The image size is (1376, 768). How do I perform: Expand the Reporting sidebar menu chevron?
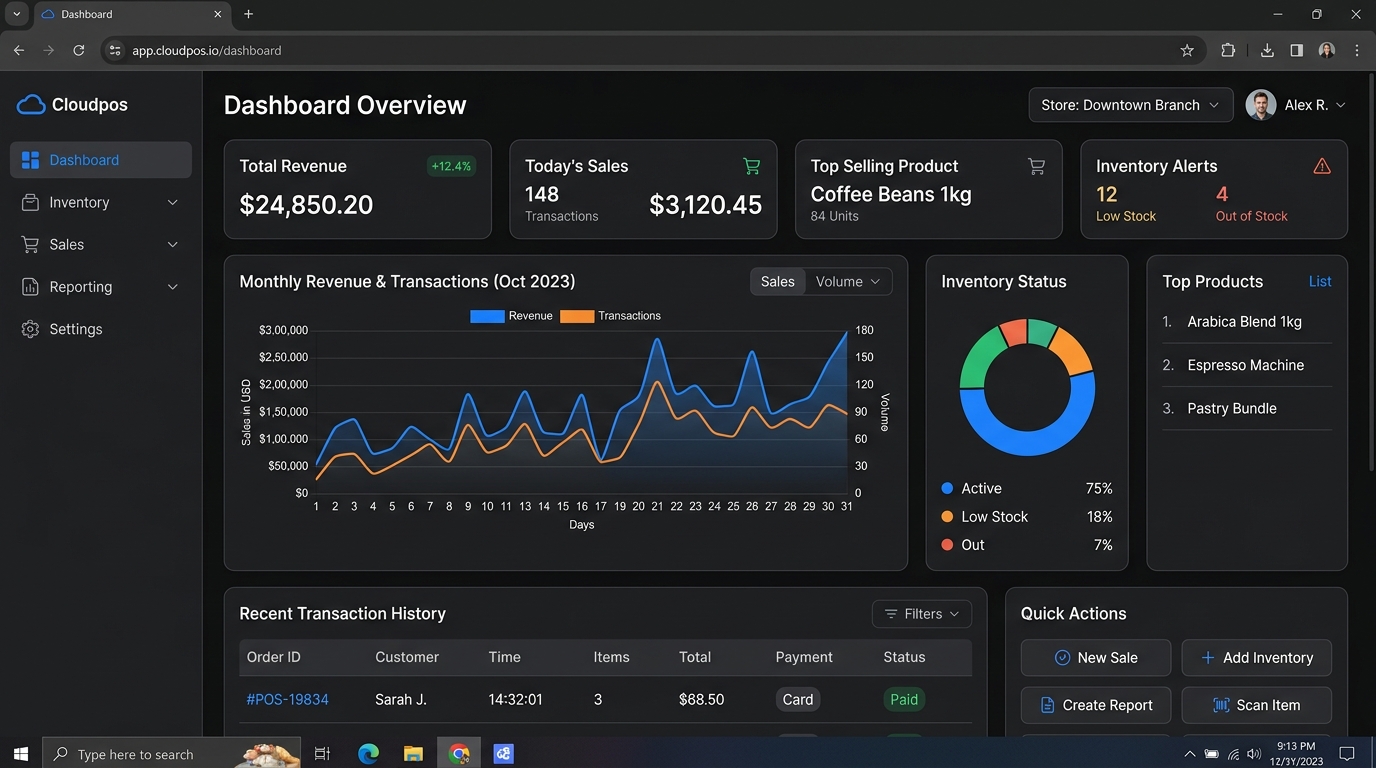coord(172,287)
